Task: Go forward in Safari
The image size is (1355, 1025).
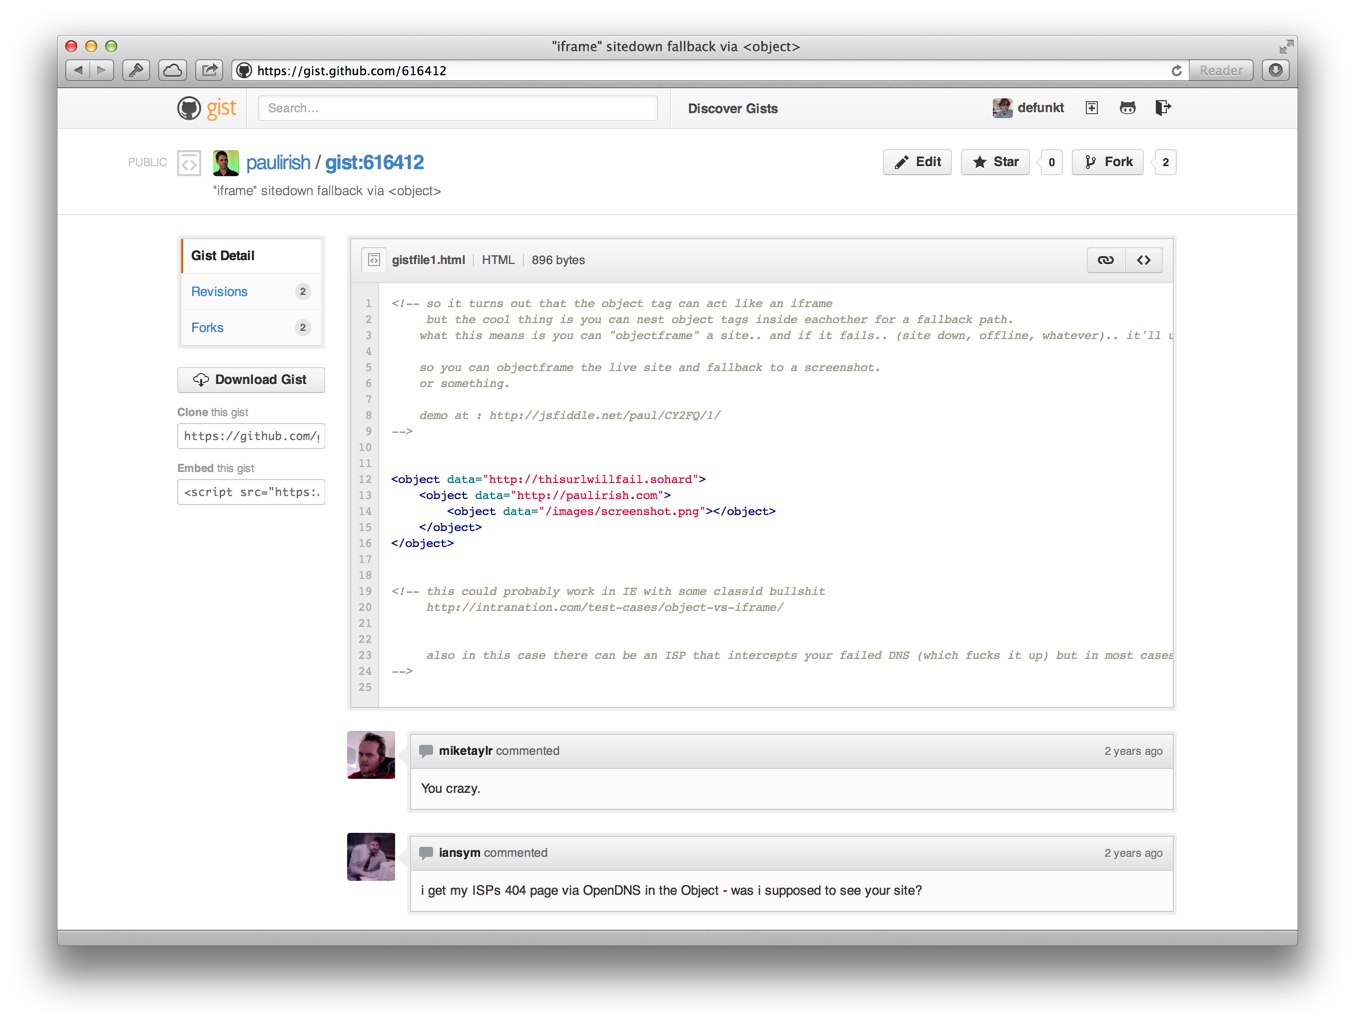Action: (102, 70)
